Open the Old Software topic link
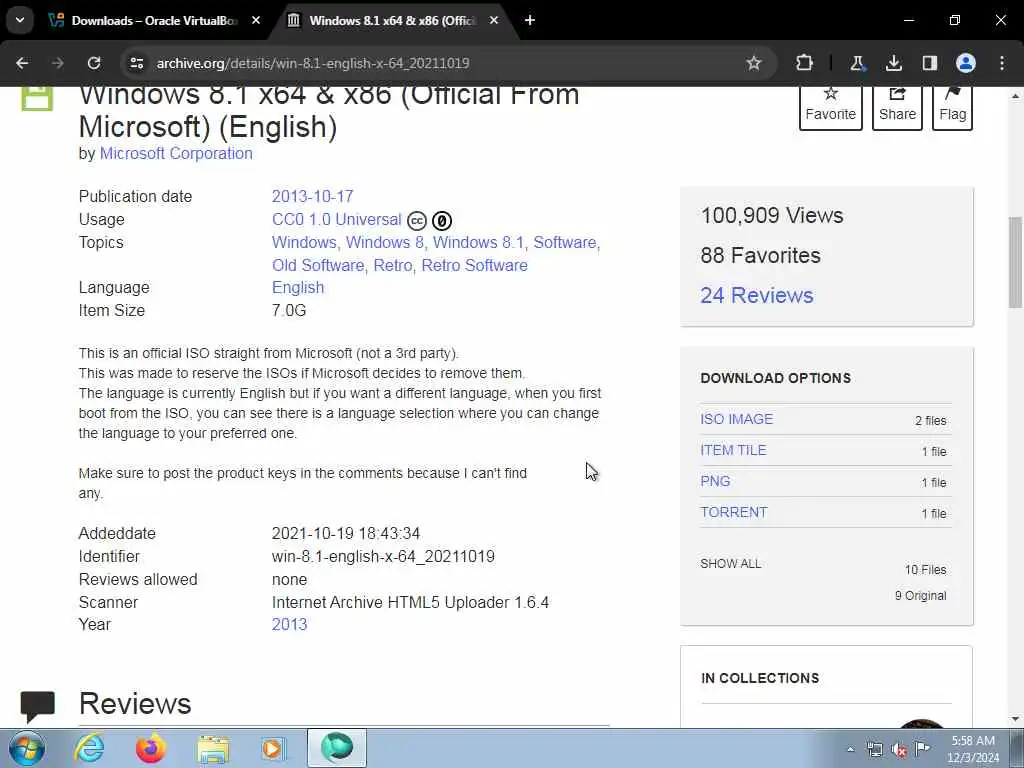 (317, 265)
